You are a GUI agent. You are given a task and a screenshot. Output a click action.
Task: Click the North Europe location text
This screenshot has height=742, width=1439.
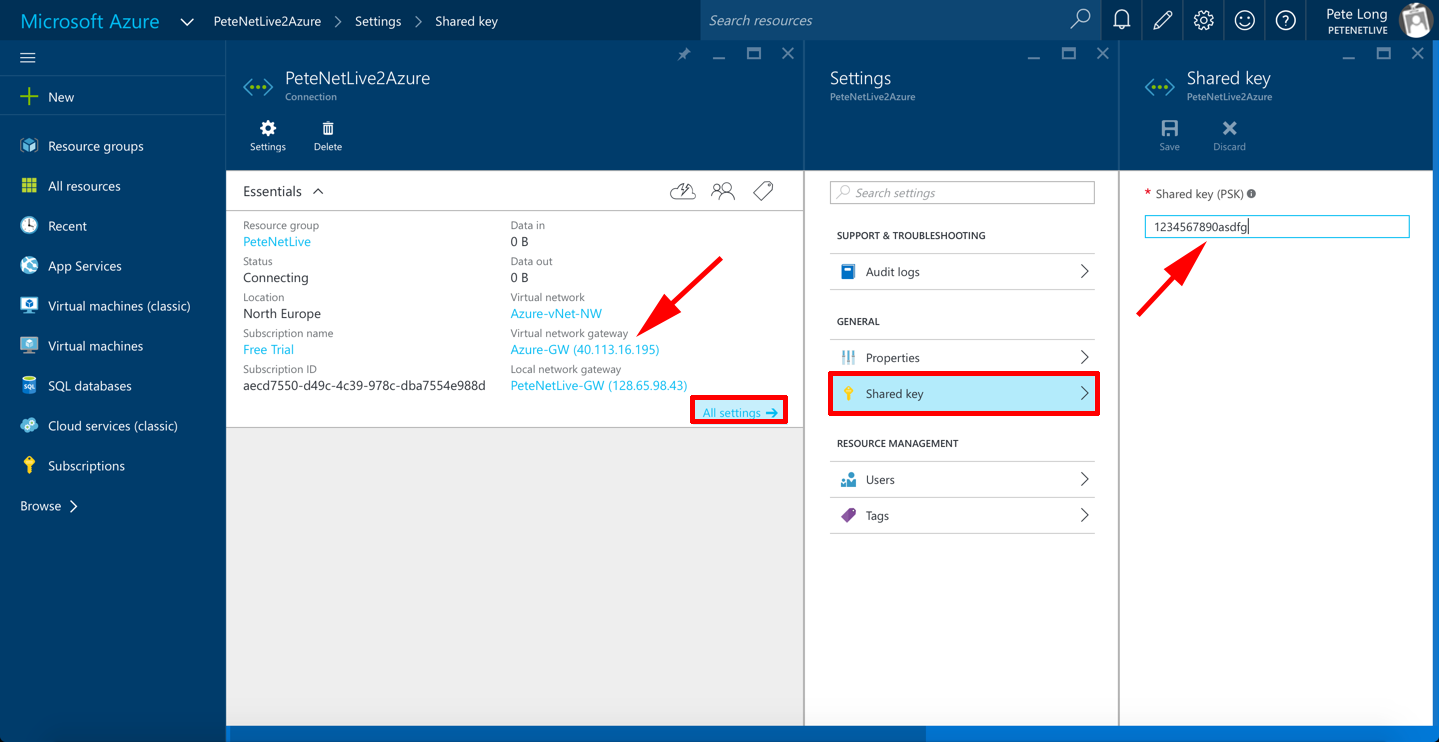(x=282, y=314)
